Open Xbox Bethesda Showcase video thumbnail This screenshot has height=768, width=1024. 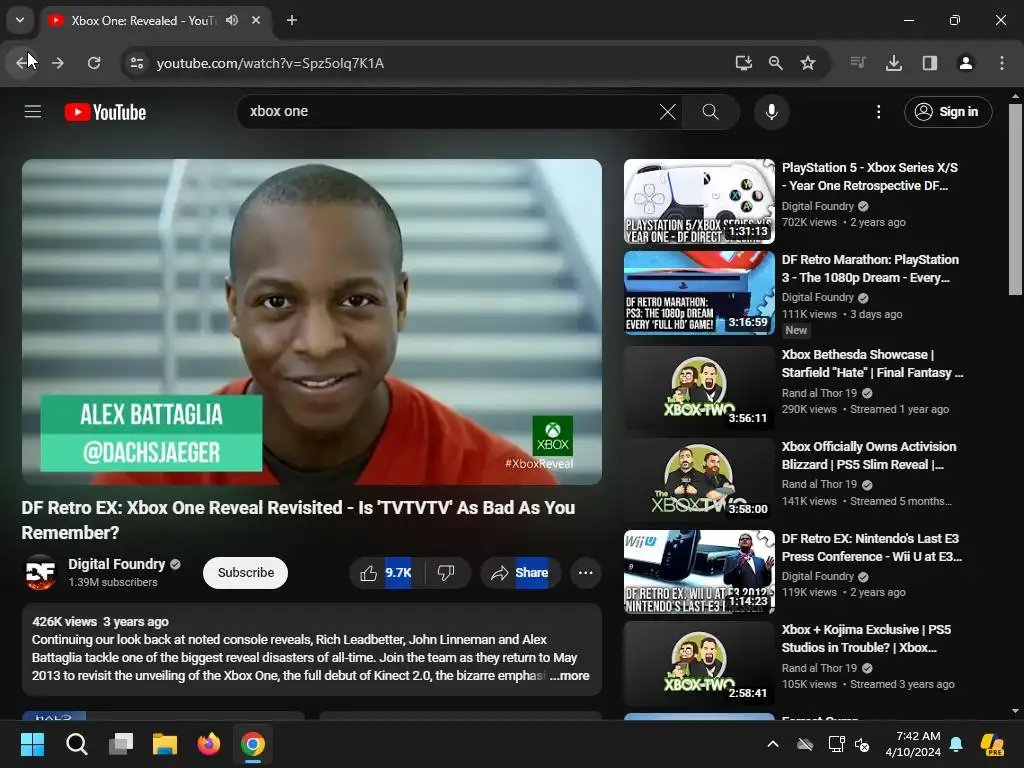click(x=699, y=388)
